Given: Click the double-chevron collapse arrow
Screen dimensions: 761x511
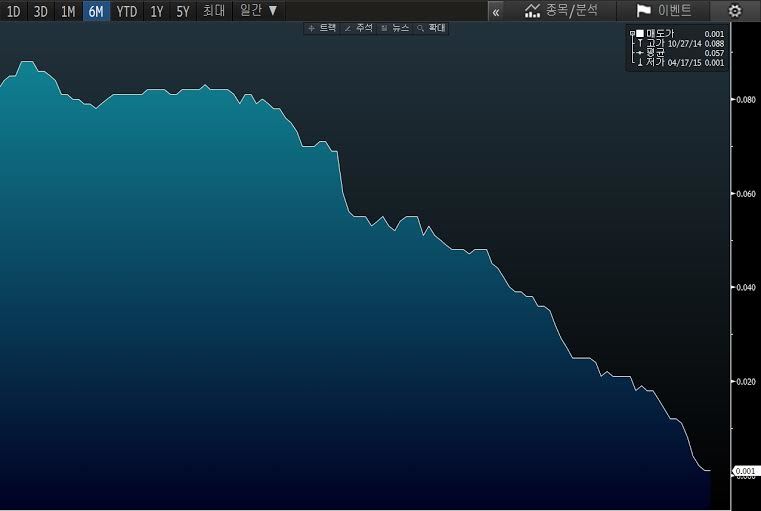Looking at the screenshot, I should coord(496,12).
